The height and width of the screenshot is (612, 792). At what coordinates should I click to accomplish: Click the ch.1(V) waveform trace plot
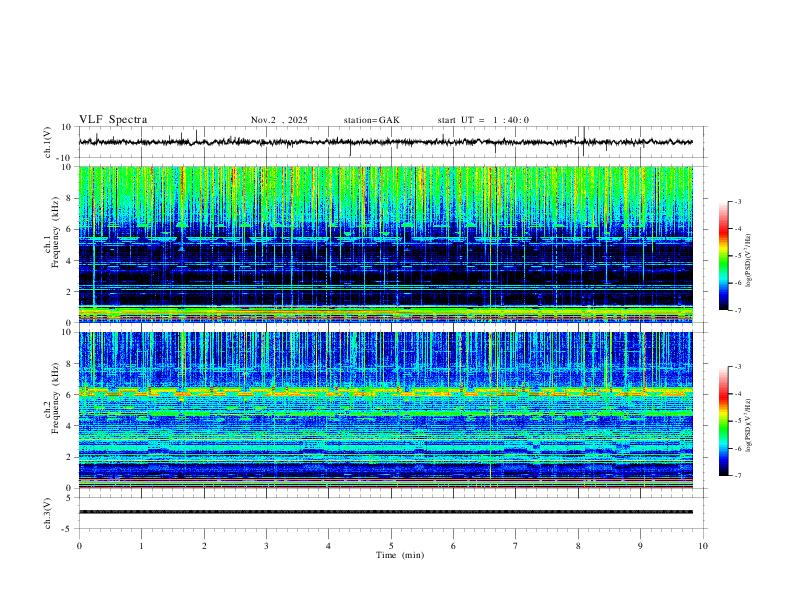(386, 142)
